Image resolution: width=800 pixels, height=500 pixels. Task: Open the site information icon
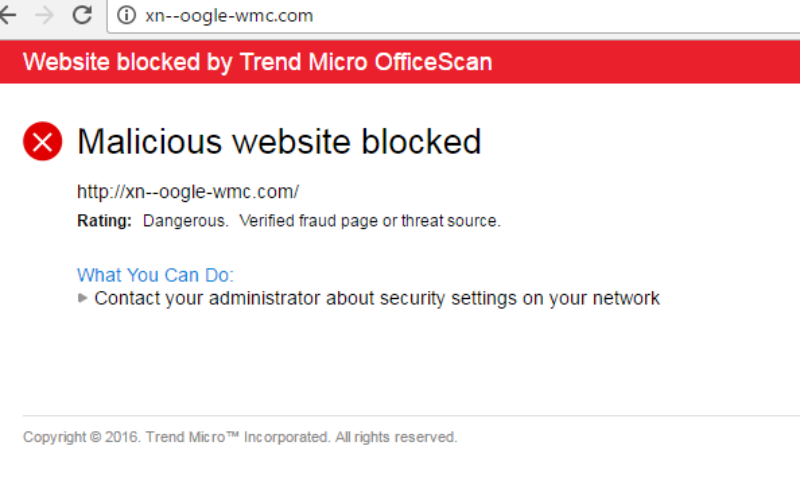click(126, 15)
